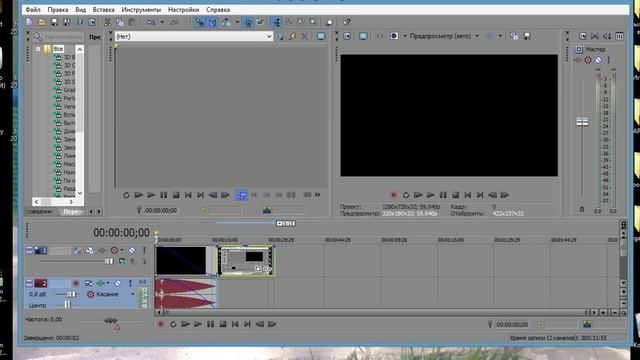Viewport: 640px width, 360px height.
Task: Toggle Automatic Crossfades in main toolbar
Action: click(x=212, y=22)
